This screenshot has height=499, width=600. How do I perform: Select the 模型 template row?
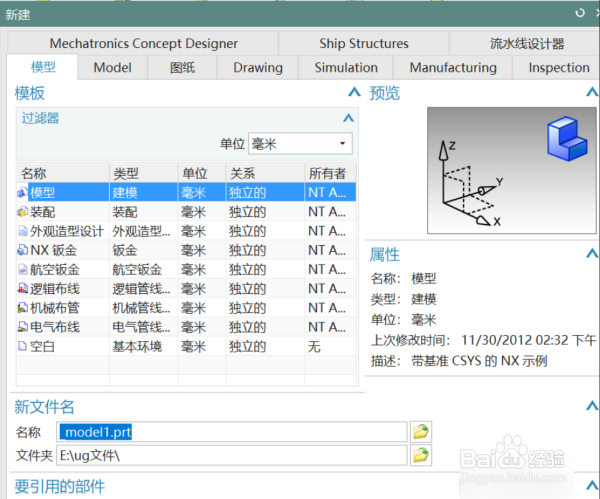click(186, 192)
